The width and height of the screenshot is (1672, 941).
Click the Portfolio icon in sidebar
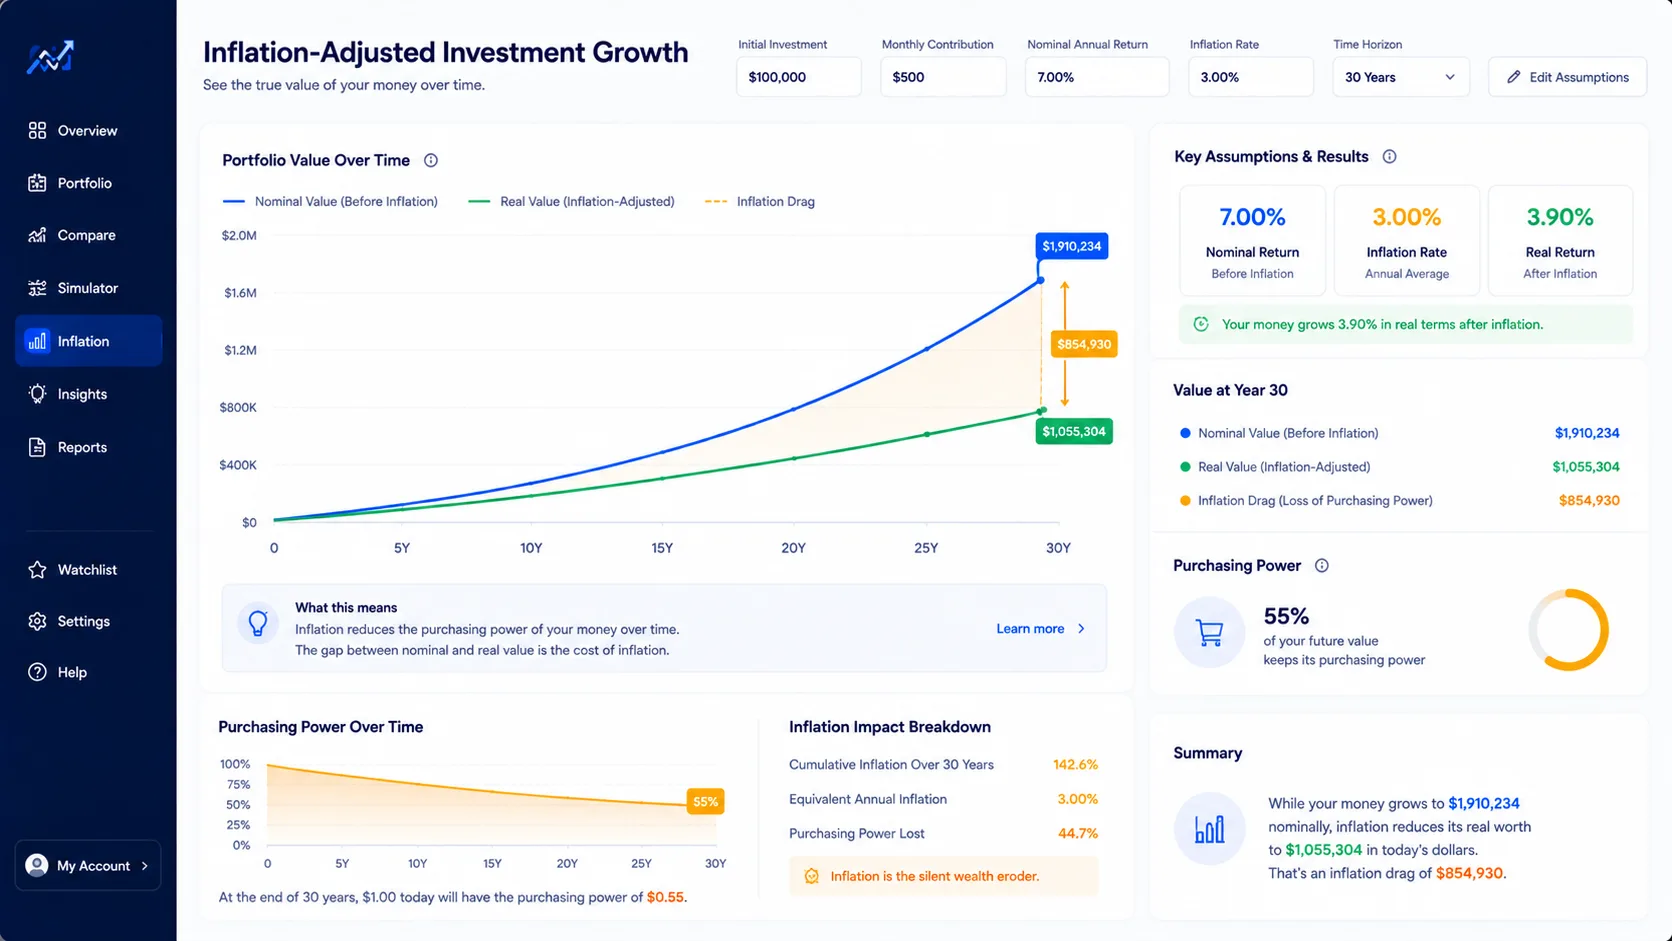click(37, 183)
